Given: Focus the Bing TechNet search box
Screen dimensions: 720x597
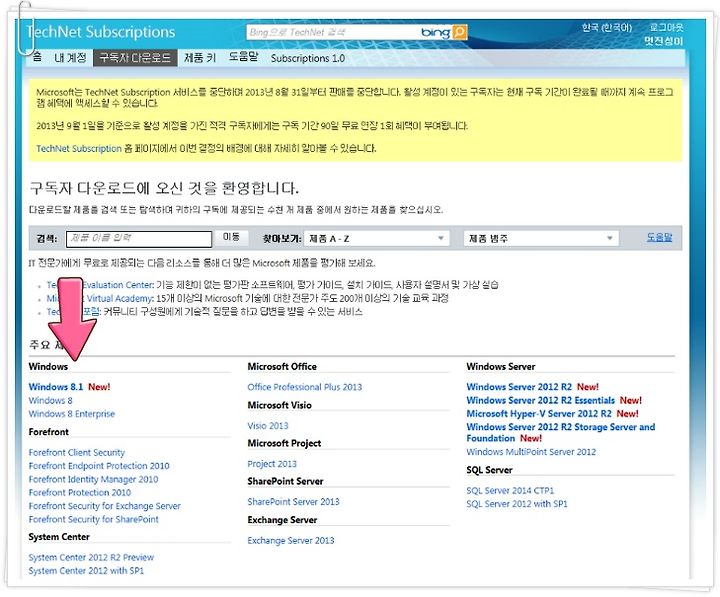Looking at the screenshot, I should coord(333,32).
